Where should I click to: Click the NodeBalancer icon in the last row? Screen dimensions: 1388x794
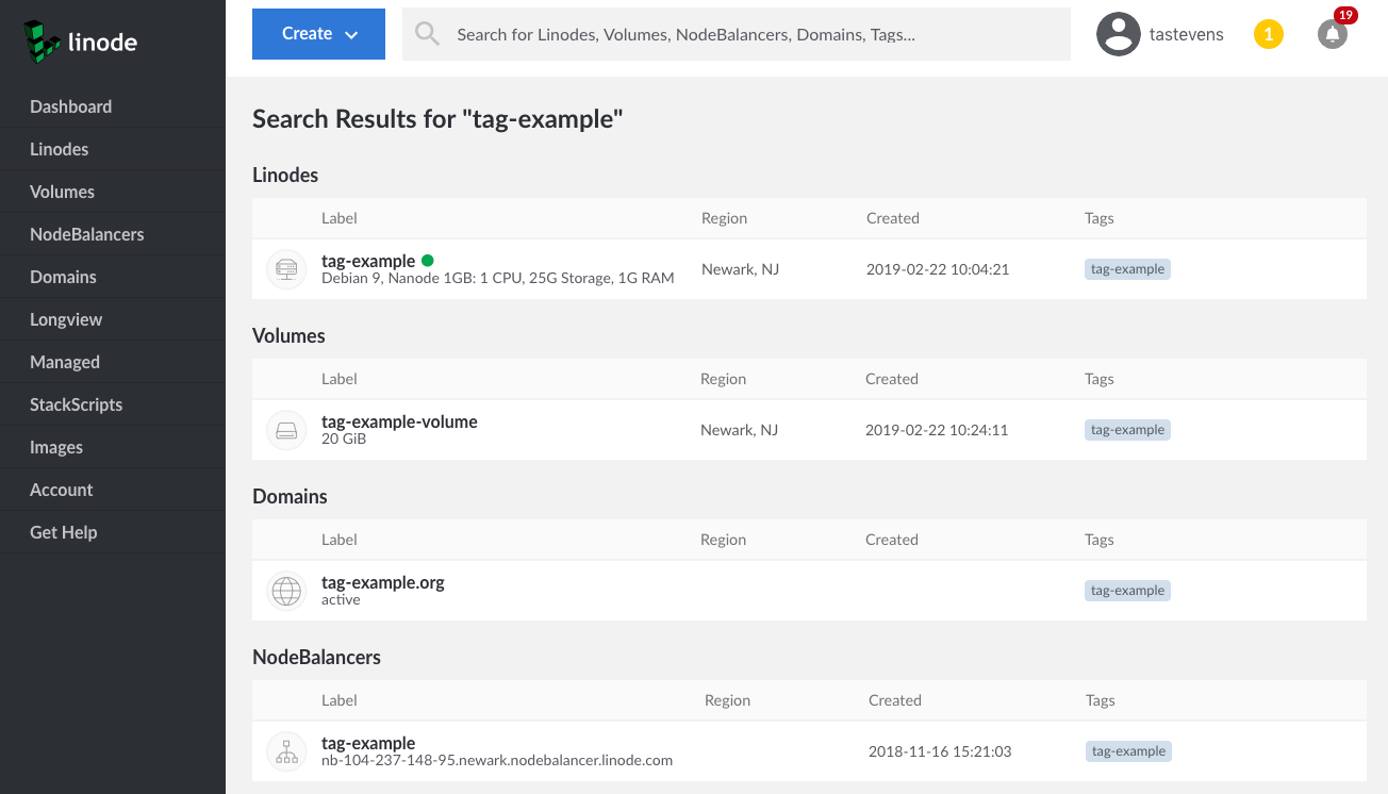(286, 751)
